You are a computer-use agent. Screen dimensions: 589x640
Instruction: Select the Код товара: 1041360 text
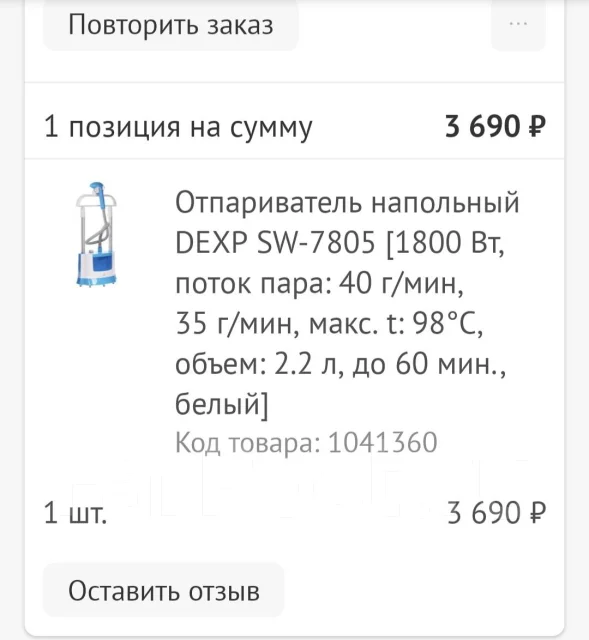[306, 442]
